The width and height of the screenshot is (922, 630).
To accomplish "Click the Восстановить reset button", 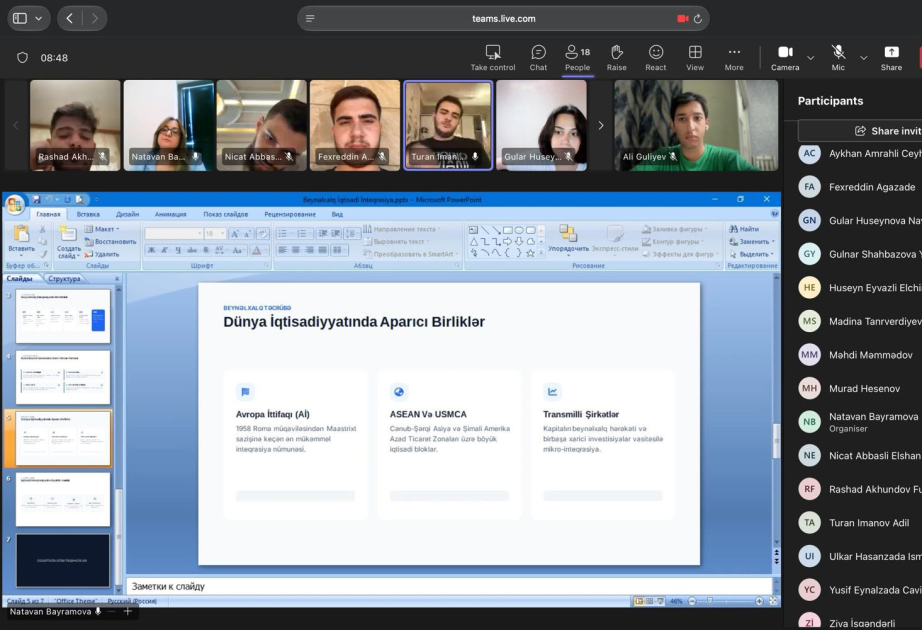I will [111, 242].
